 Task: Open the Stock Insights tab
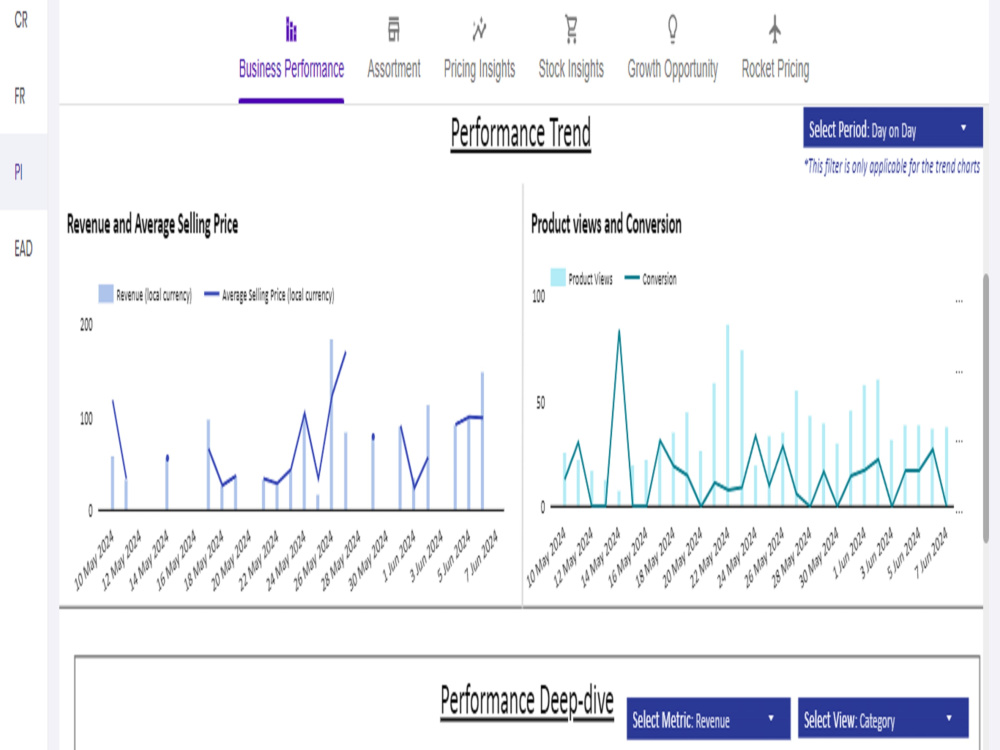tap(571, 57)
